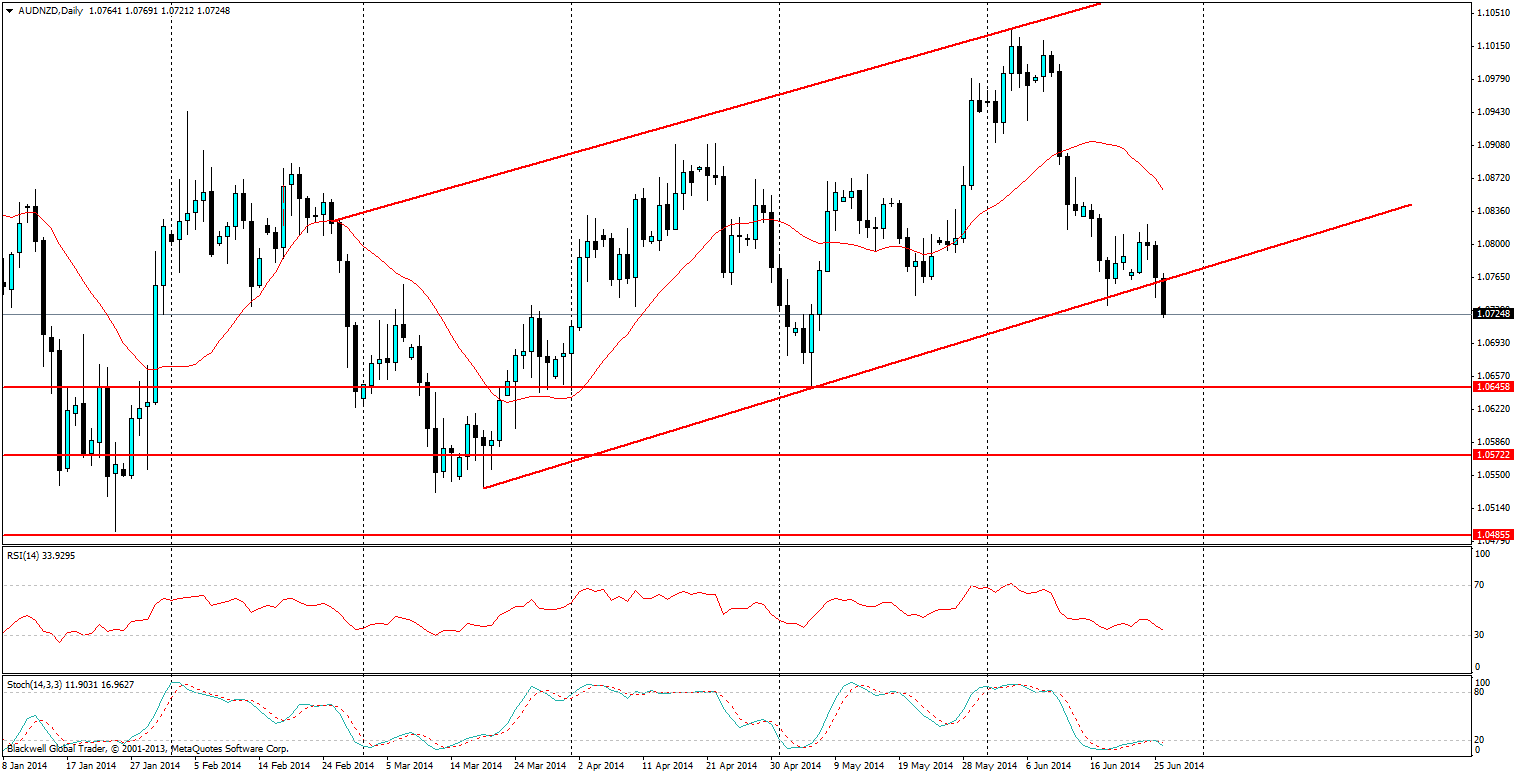This screenshot has width=1514, height=774.
Task: Select the red support level tag 1.04855
Action: coord(1493,535)
